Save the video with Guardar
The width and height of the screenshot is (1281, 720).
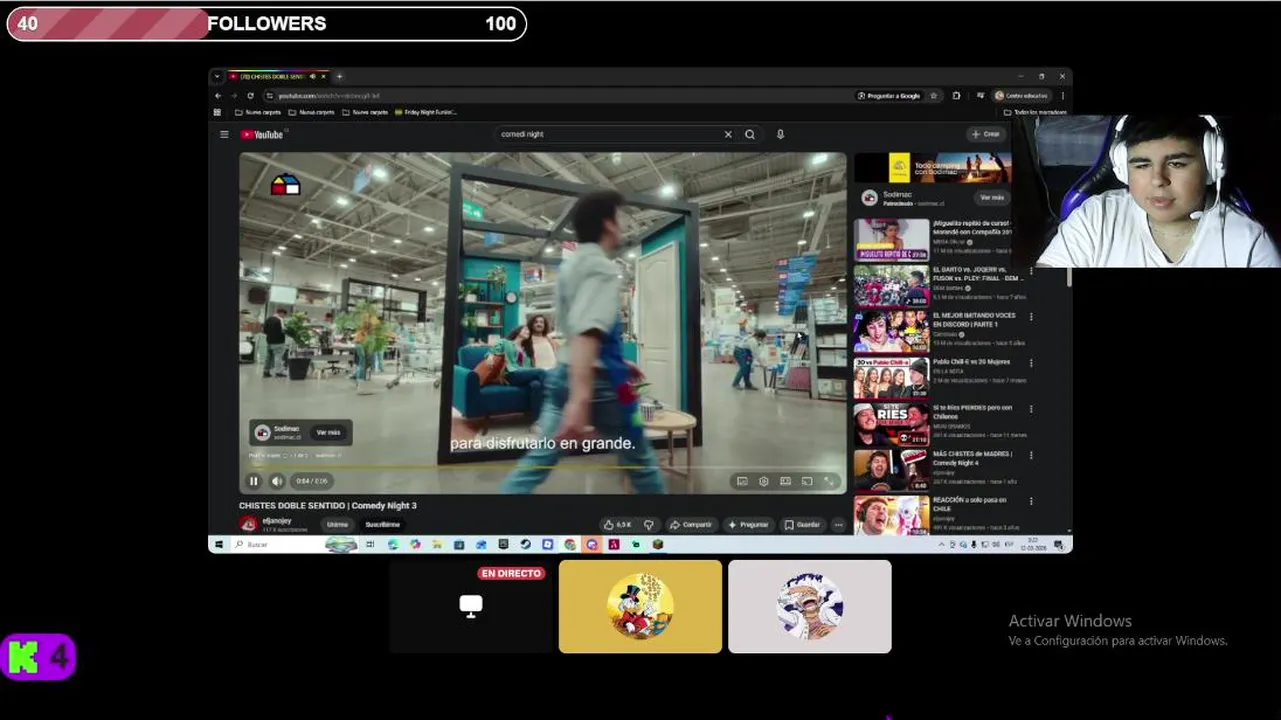pos(802,524)
